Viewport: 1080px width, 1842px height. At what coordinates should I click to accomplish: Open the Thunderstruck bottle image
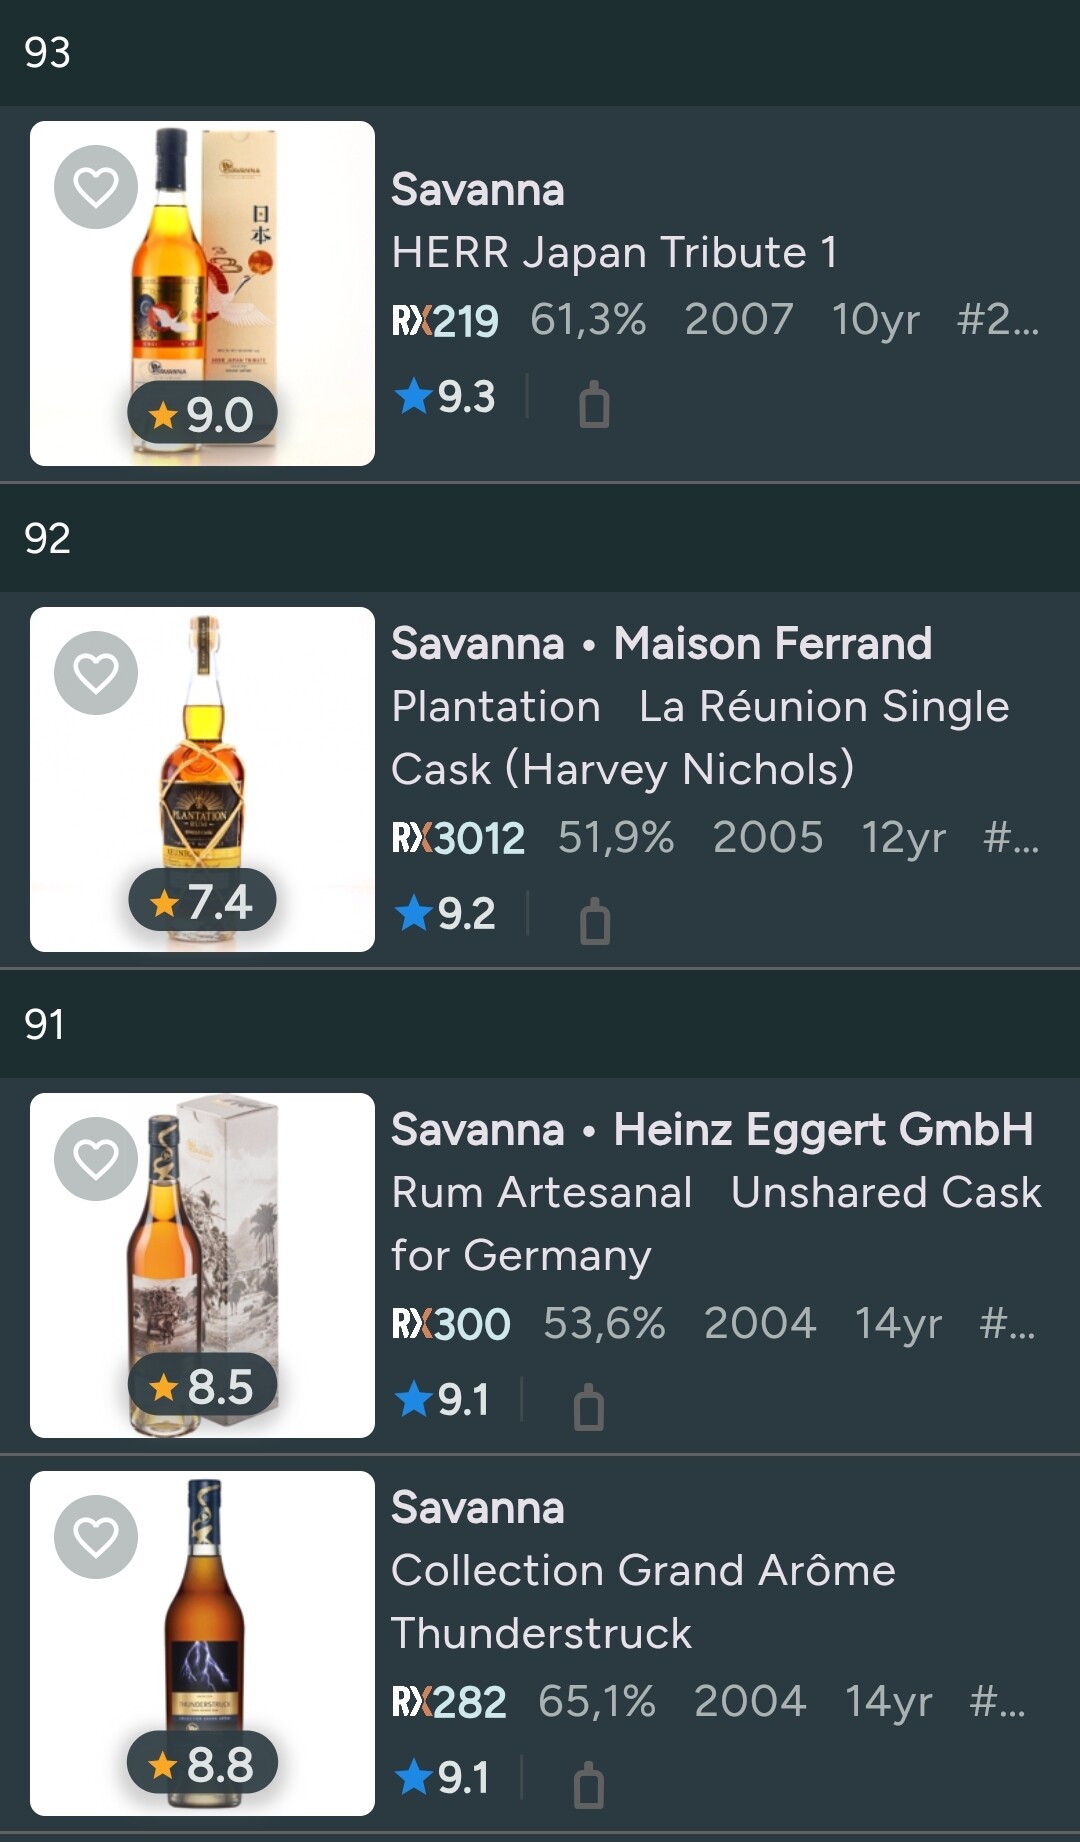(202, 1643)
